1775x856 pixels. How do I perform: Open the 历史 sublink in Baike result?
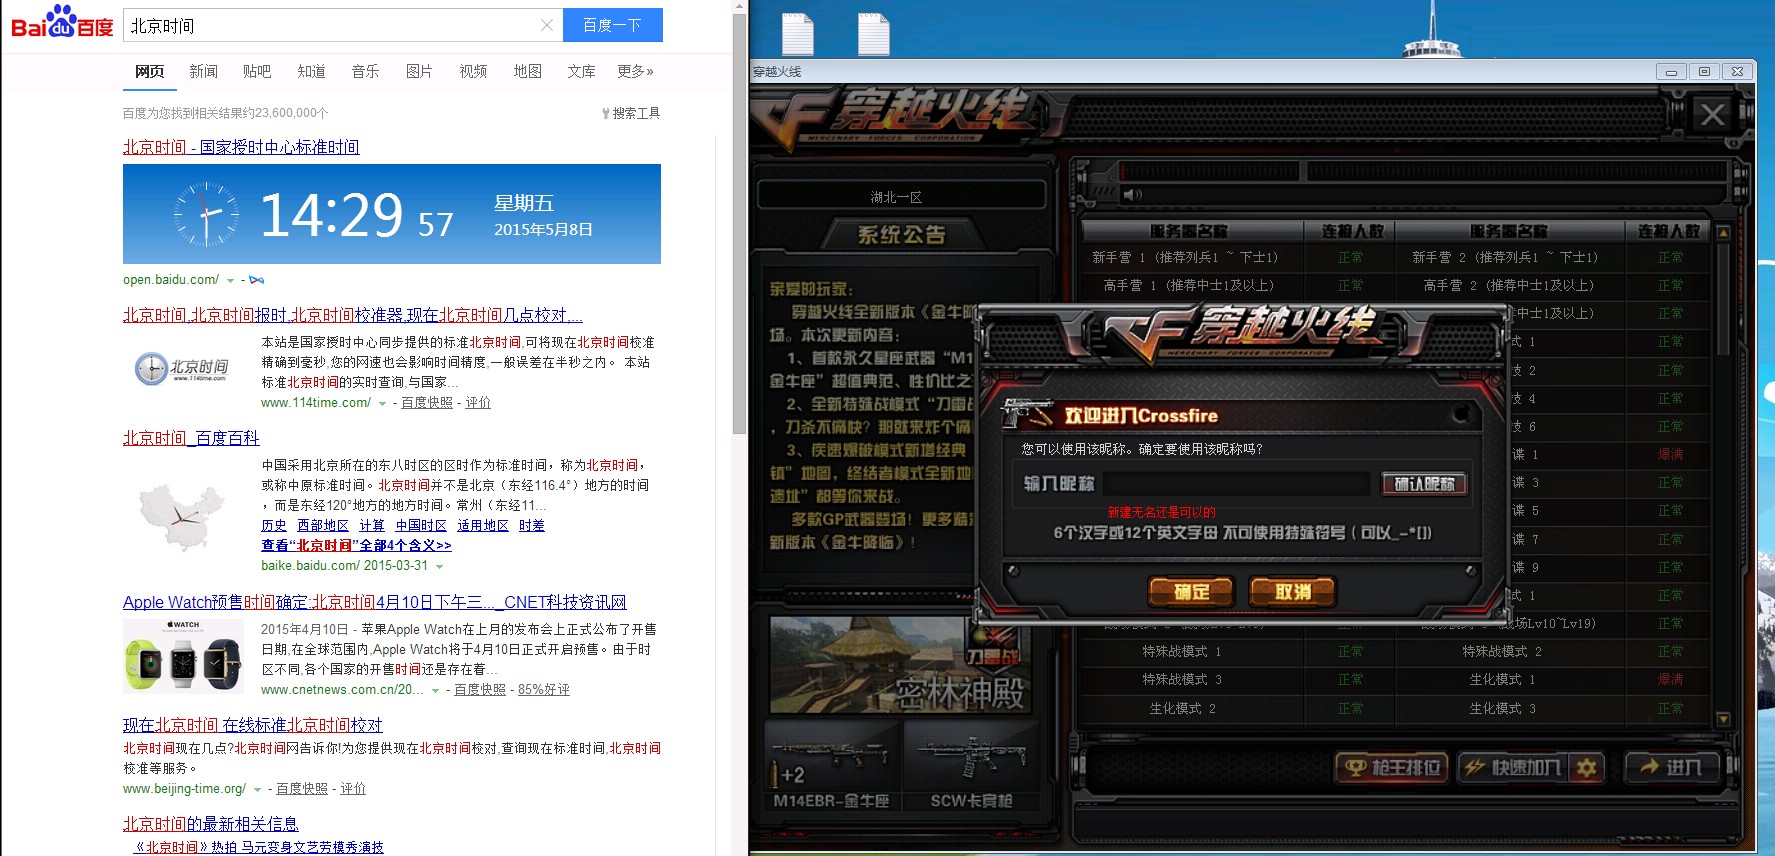click(x=274, y=526)
